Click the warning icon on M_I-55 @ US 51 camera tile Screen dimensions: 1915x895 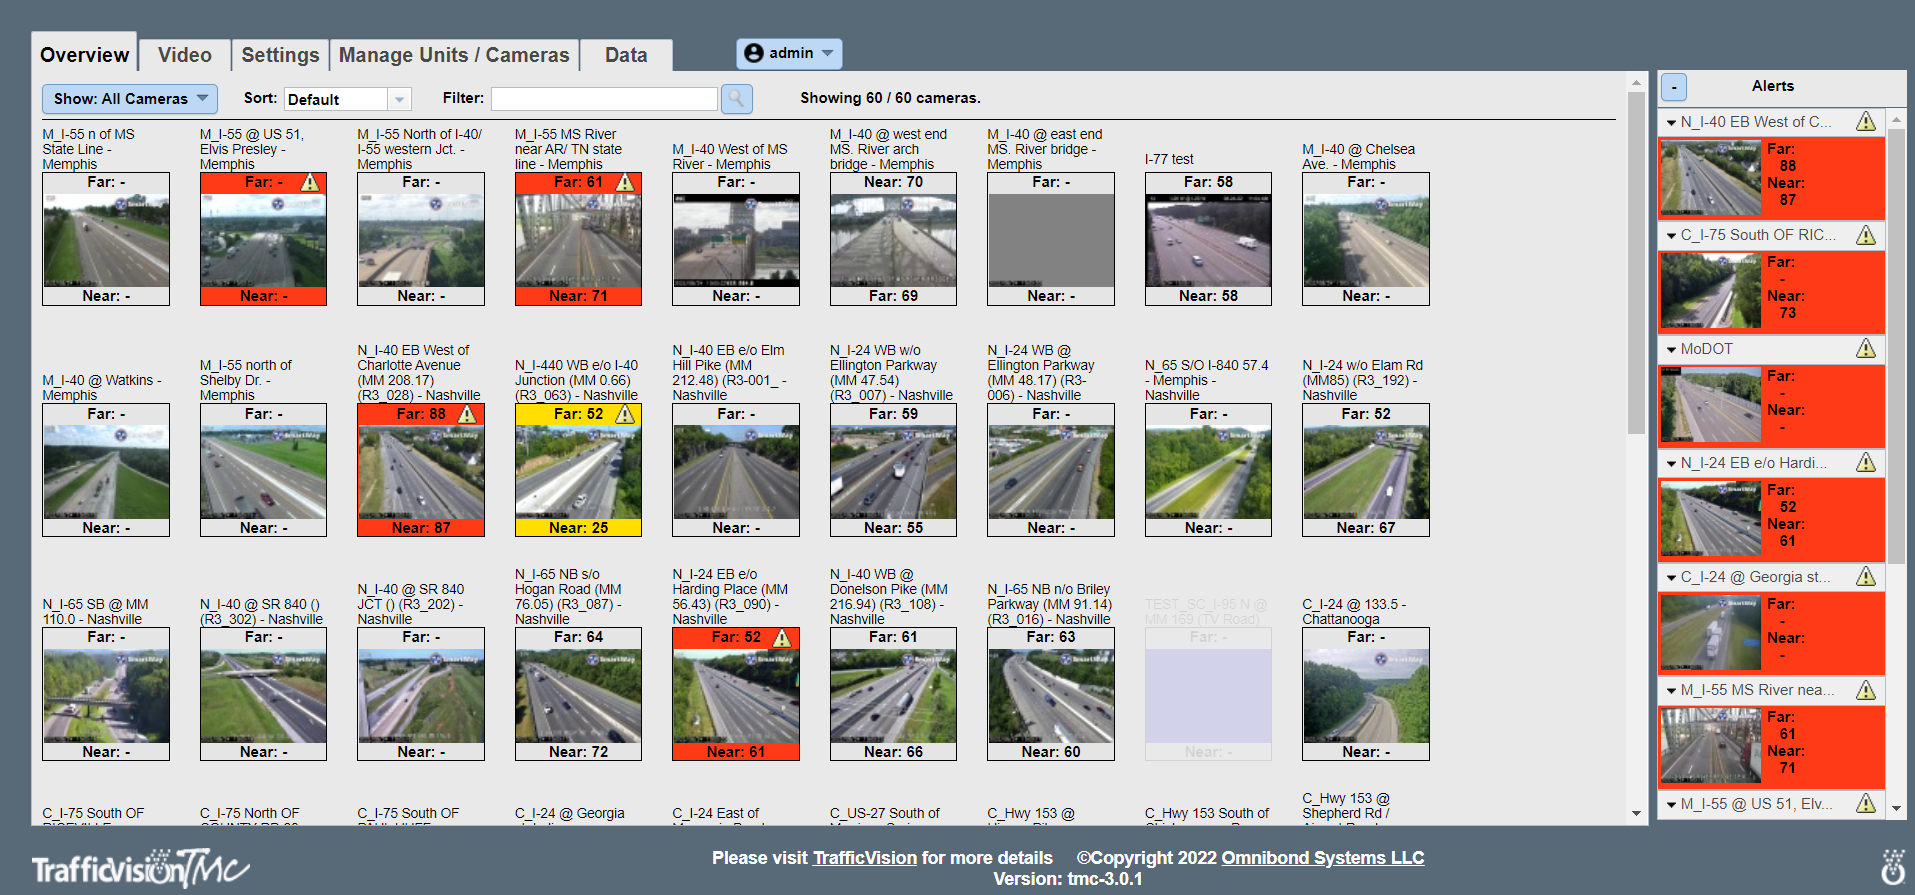310,183
